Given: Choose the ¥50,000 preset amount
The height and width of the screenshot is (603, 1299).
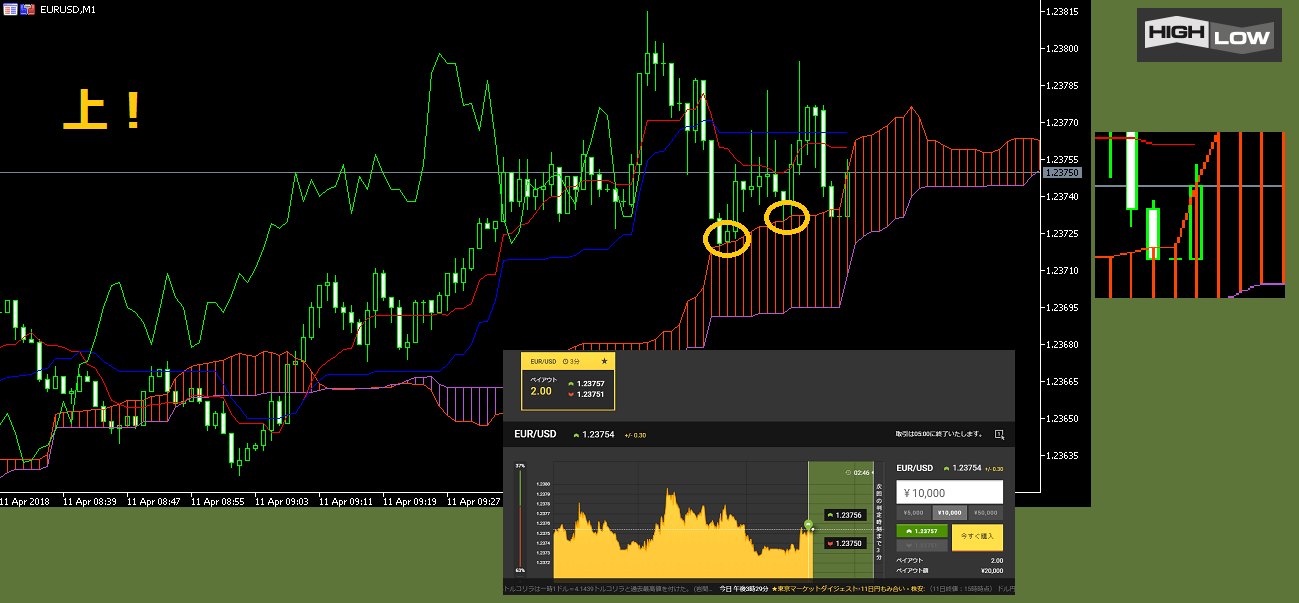Looking at the screenshot, I should coord(985,512).
